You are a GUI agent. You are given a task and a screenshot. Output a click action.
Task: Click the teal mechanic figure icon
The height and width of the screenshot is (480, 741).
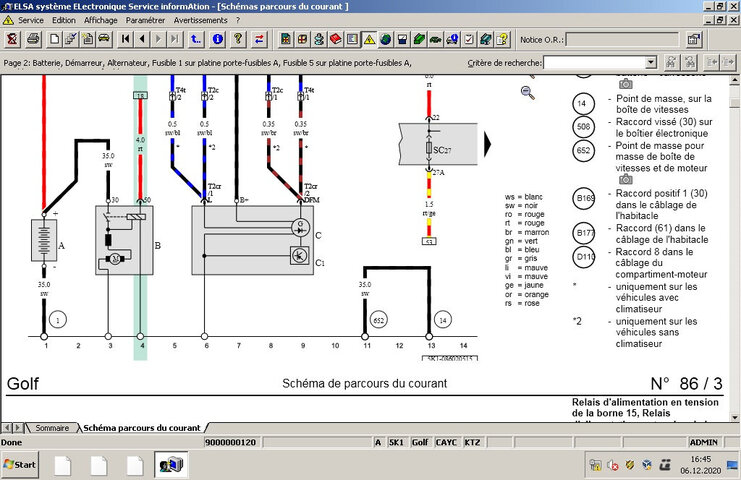coord(319,39)
